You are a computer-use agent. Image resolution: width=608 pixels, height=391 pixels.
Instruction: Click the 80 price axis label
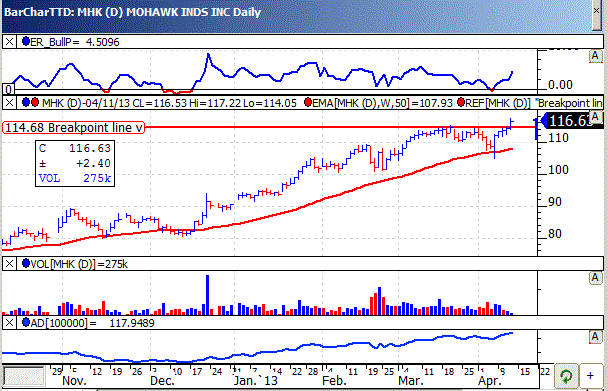pos(555,234)
